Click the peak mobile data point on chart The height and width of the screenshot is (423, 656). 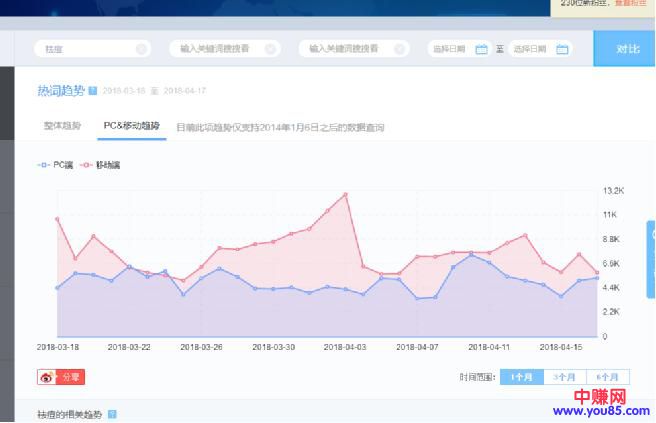[345, 194]
